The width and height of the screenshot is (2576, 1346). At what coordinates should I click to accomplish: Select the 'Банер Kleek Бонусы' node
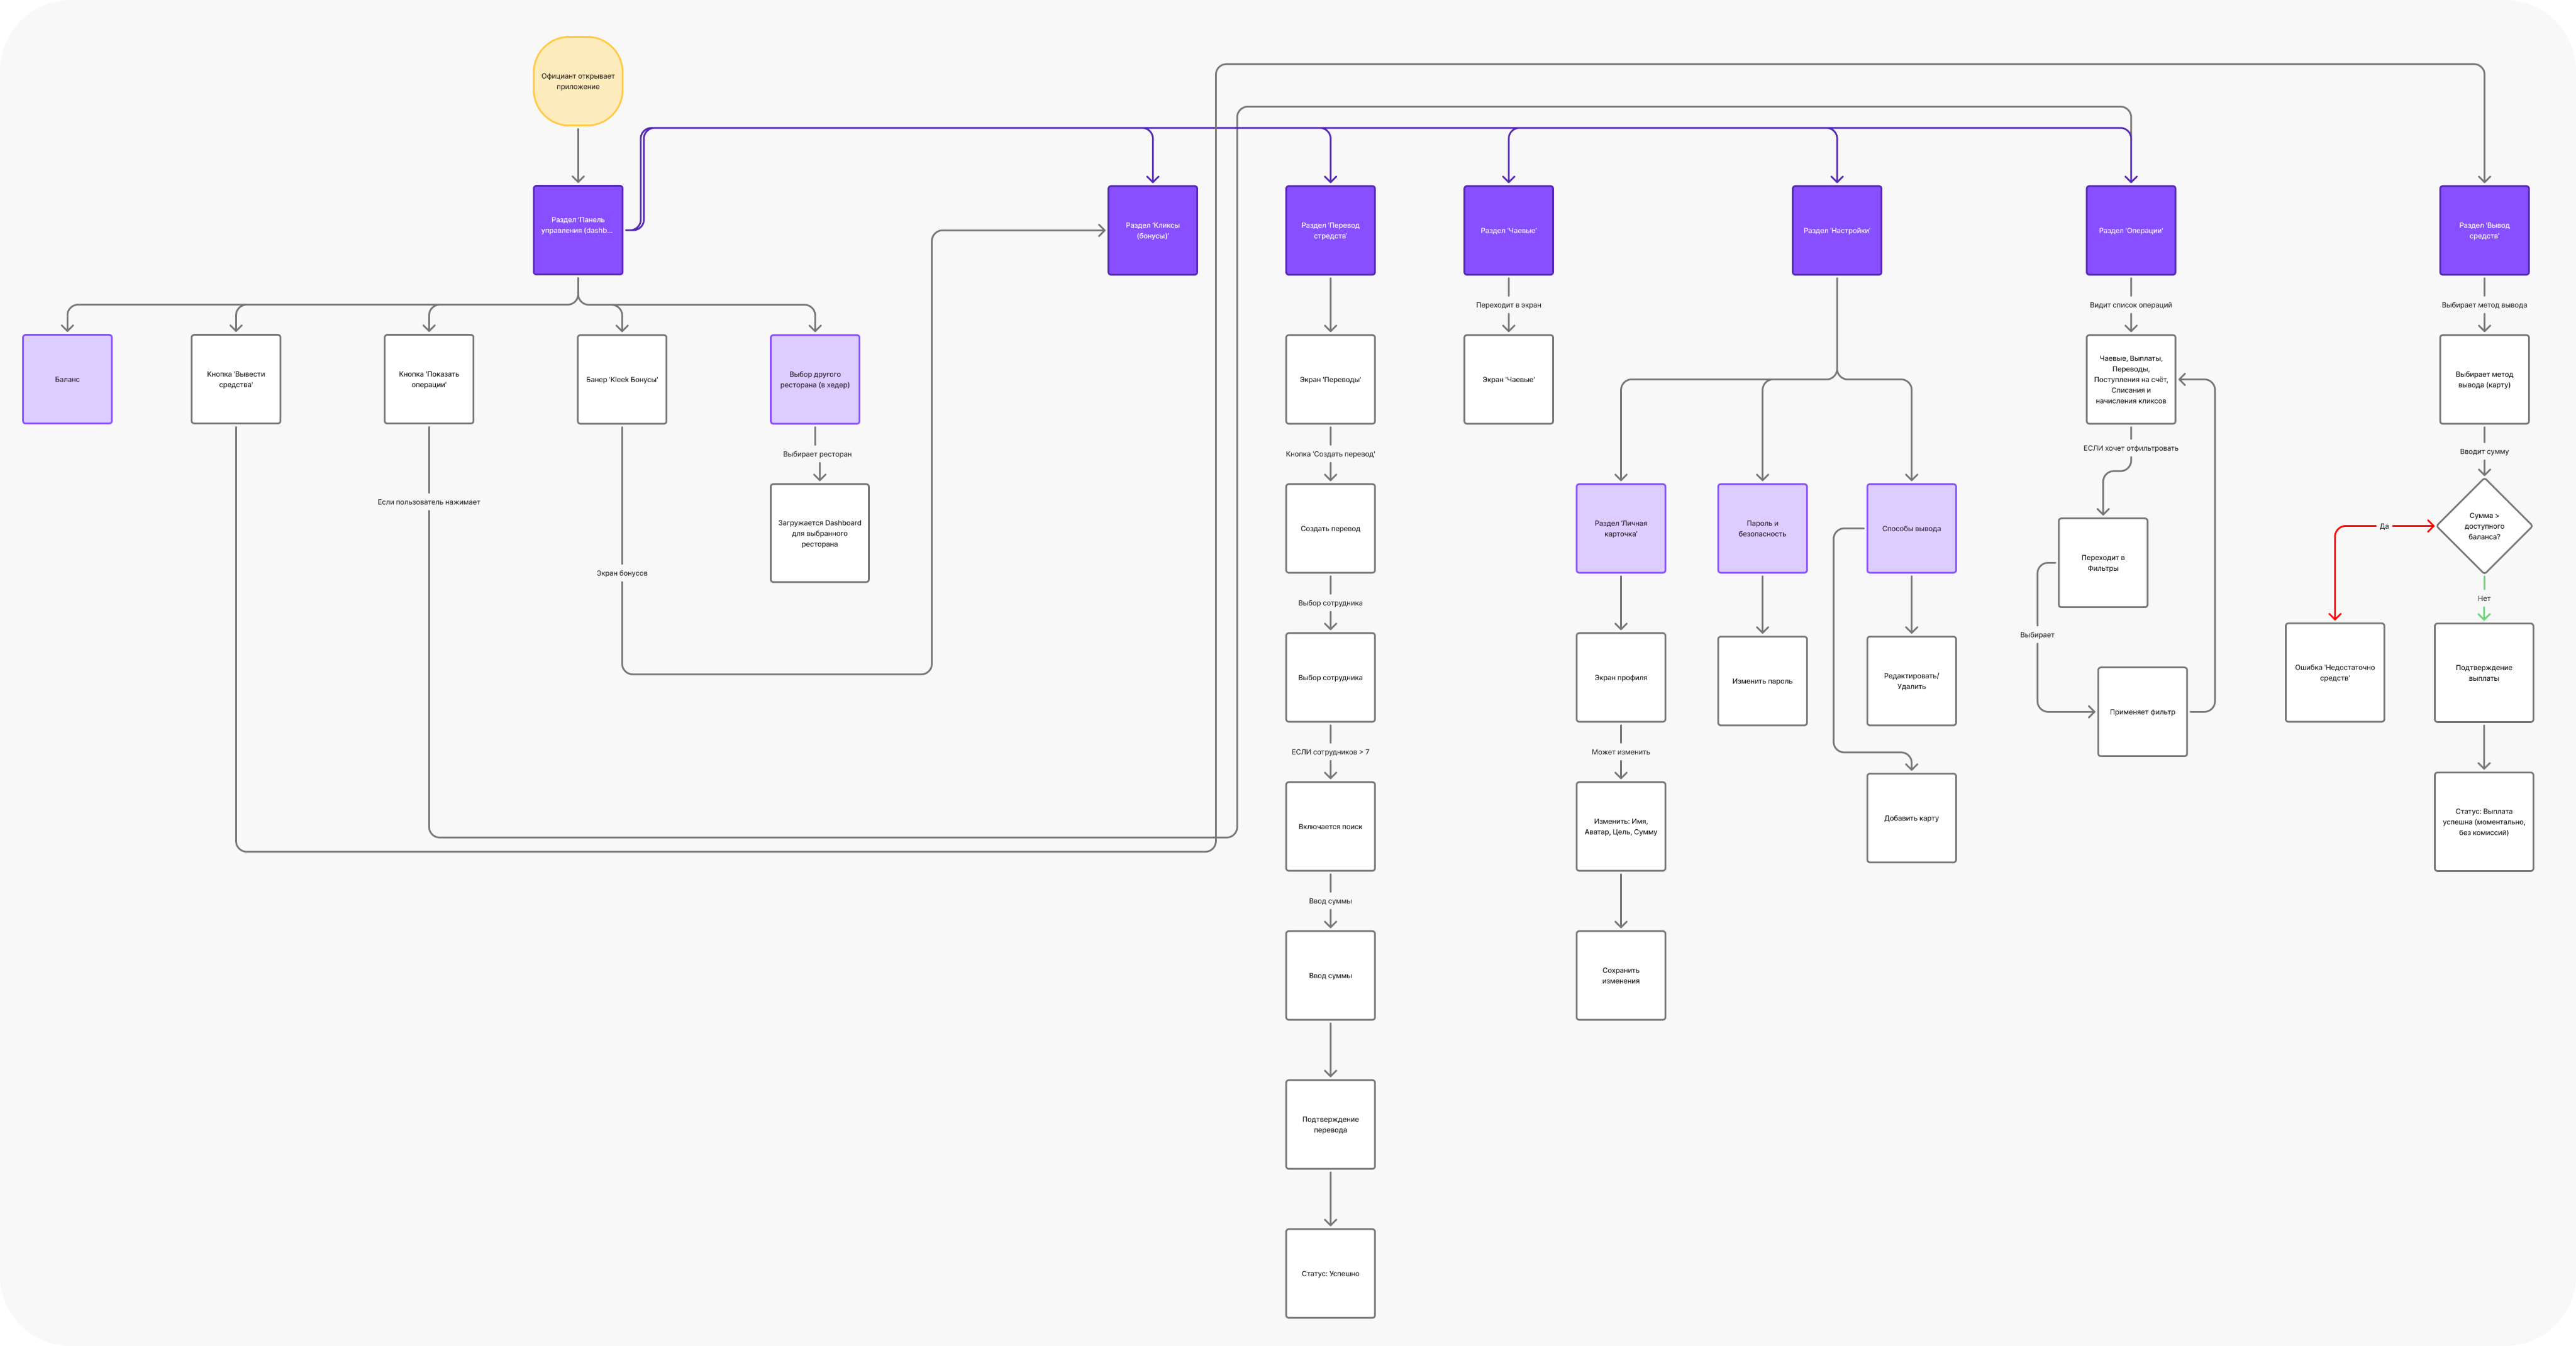pyautogui.click(x=622, y=379)
